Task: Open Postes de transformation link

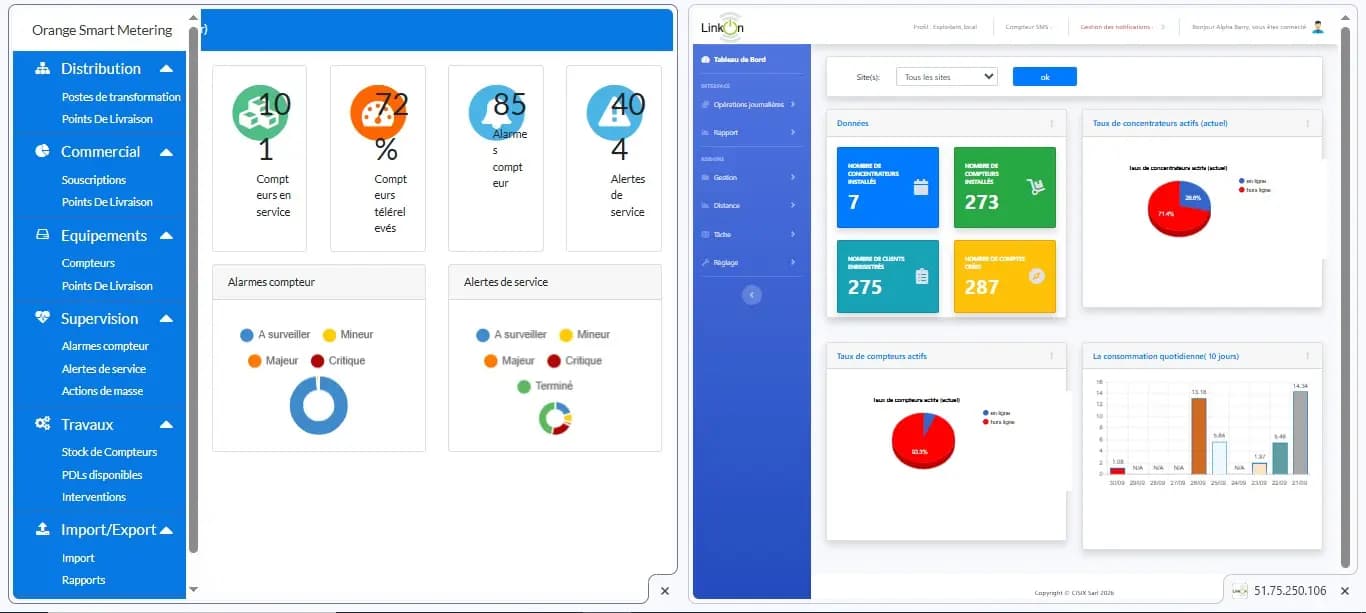Action: [121, 97]
